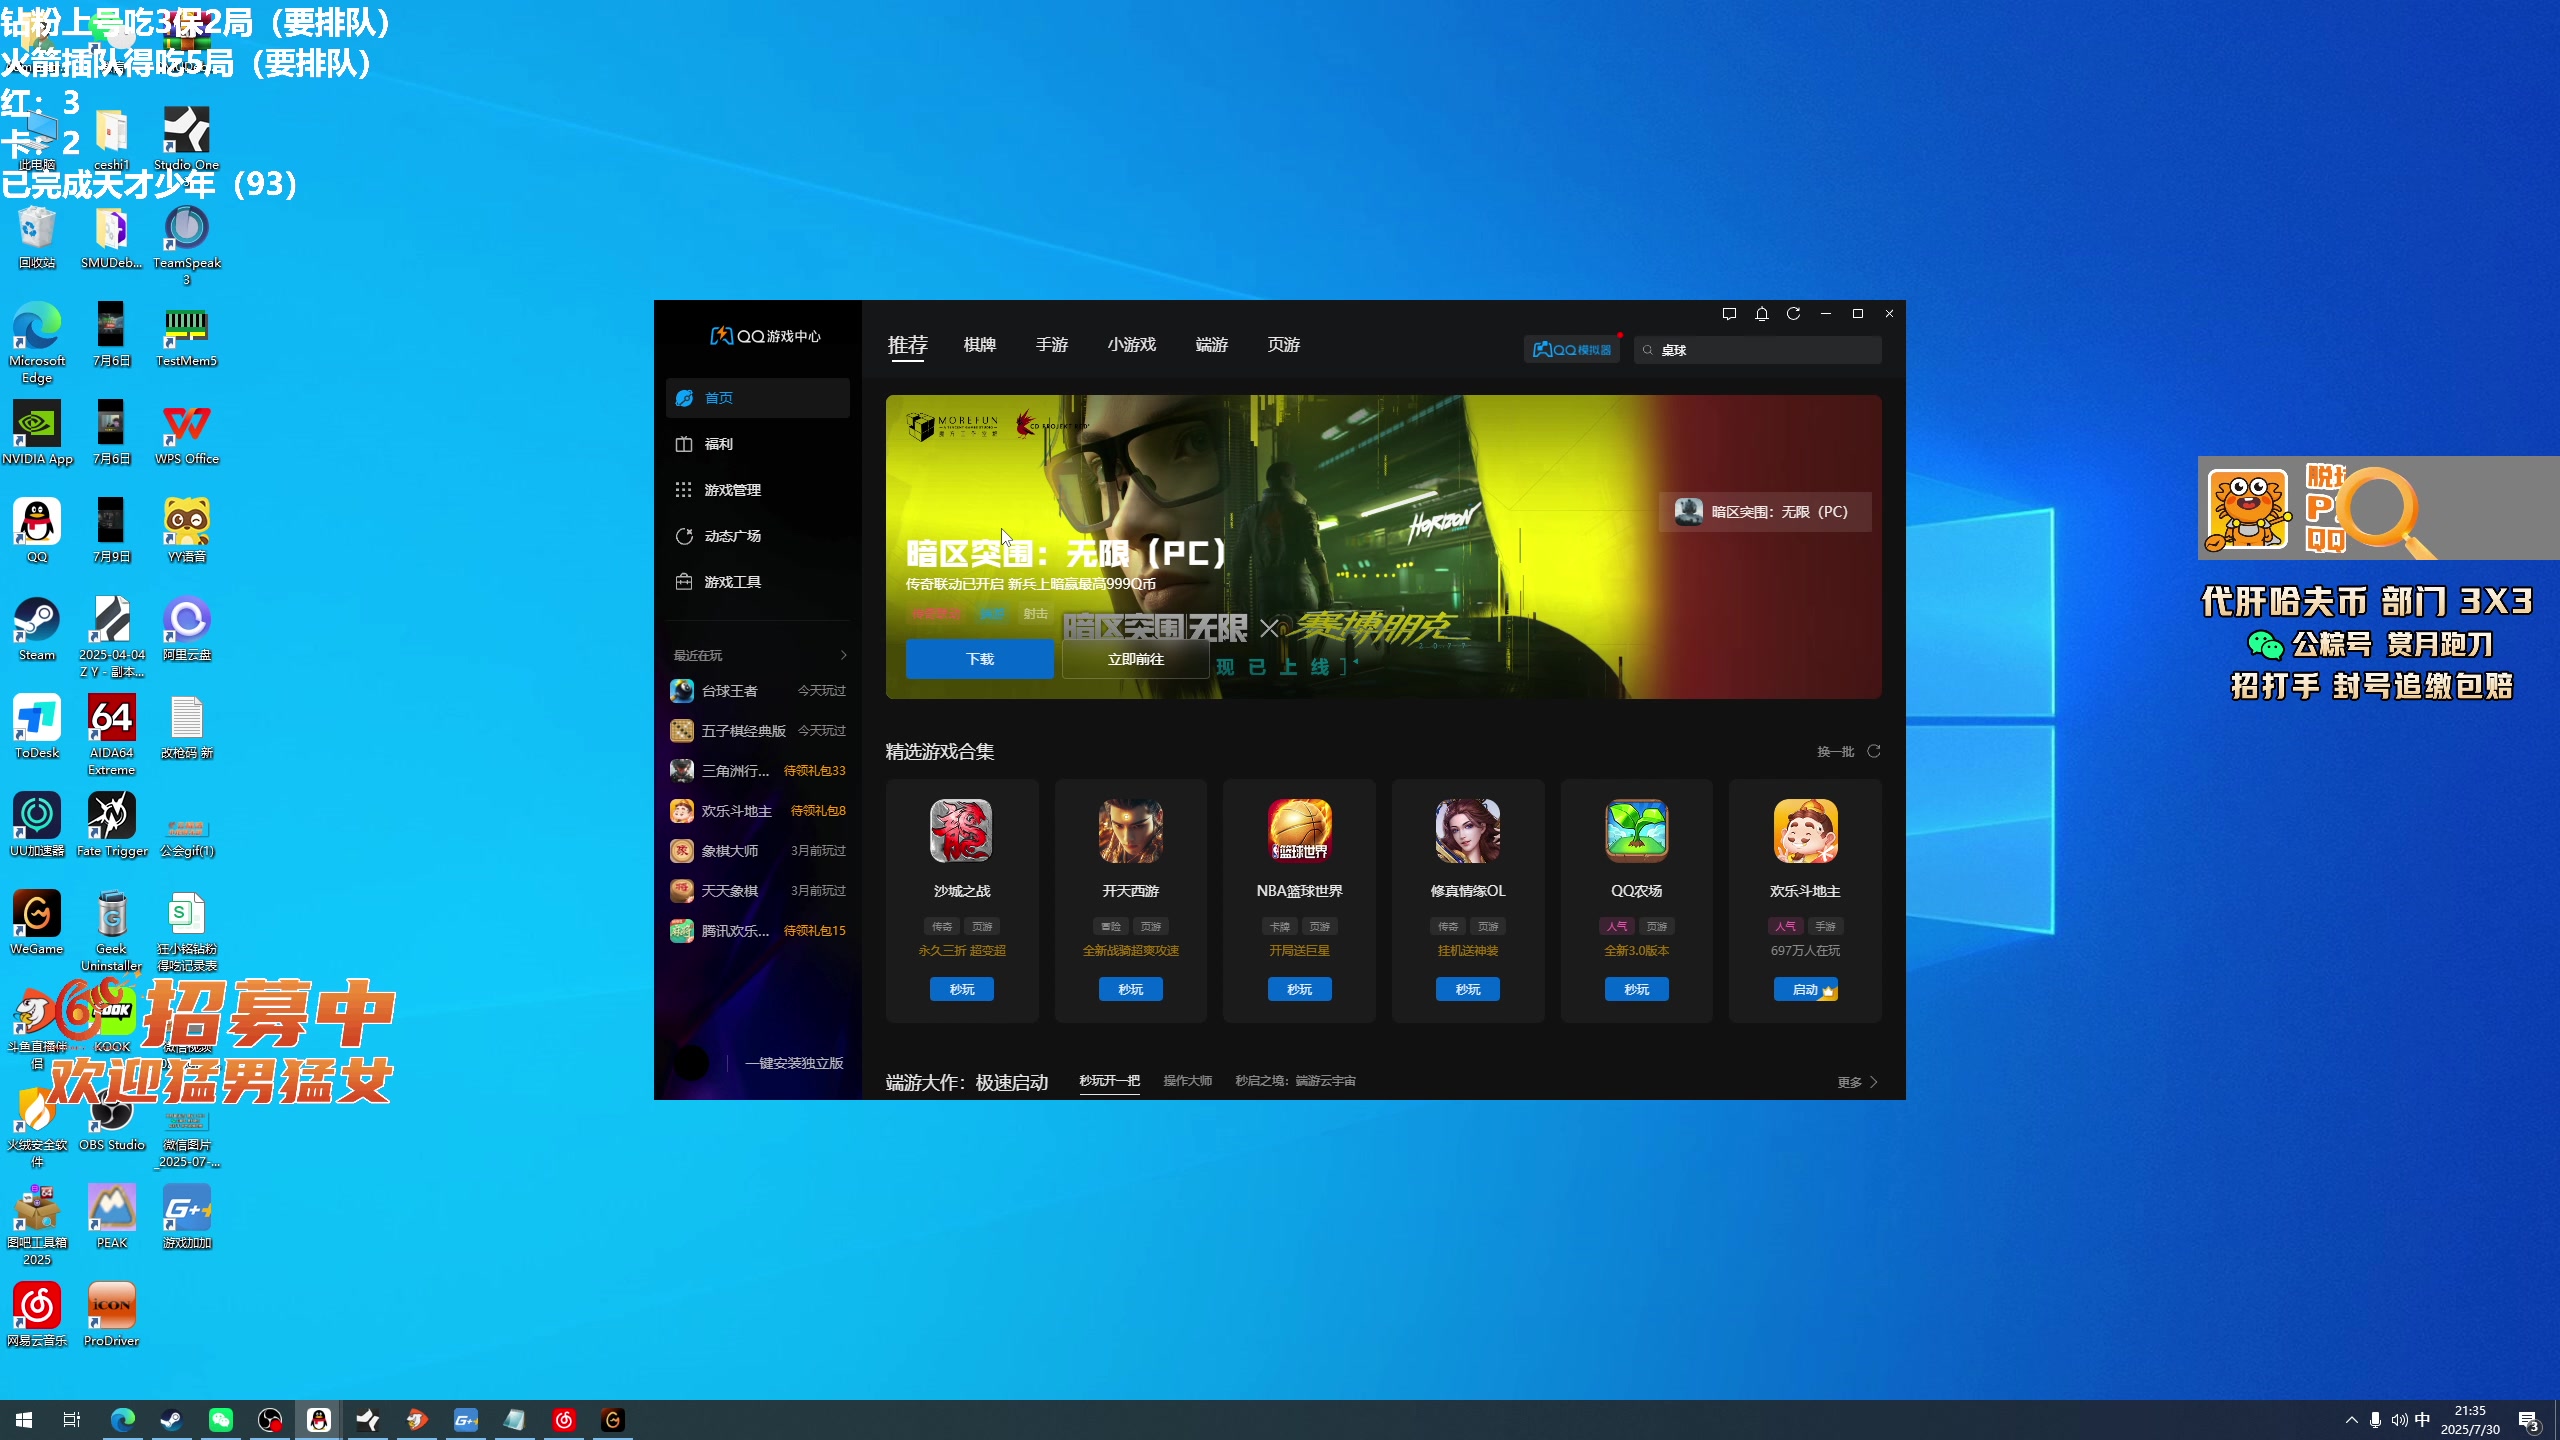Open 台球王者 in recent games
Screen dimensions: 2560x1440
coord(758,691)
